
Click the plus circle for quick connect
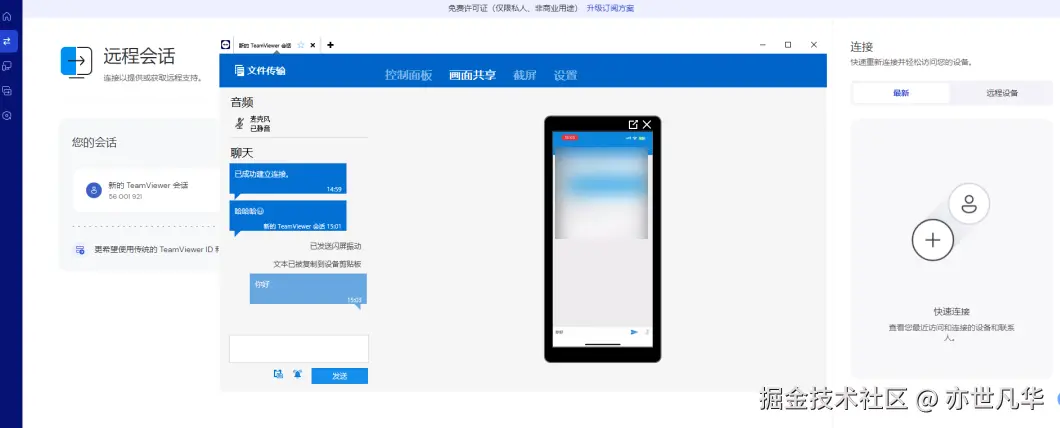point(932,240)
